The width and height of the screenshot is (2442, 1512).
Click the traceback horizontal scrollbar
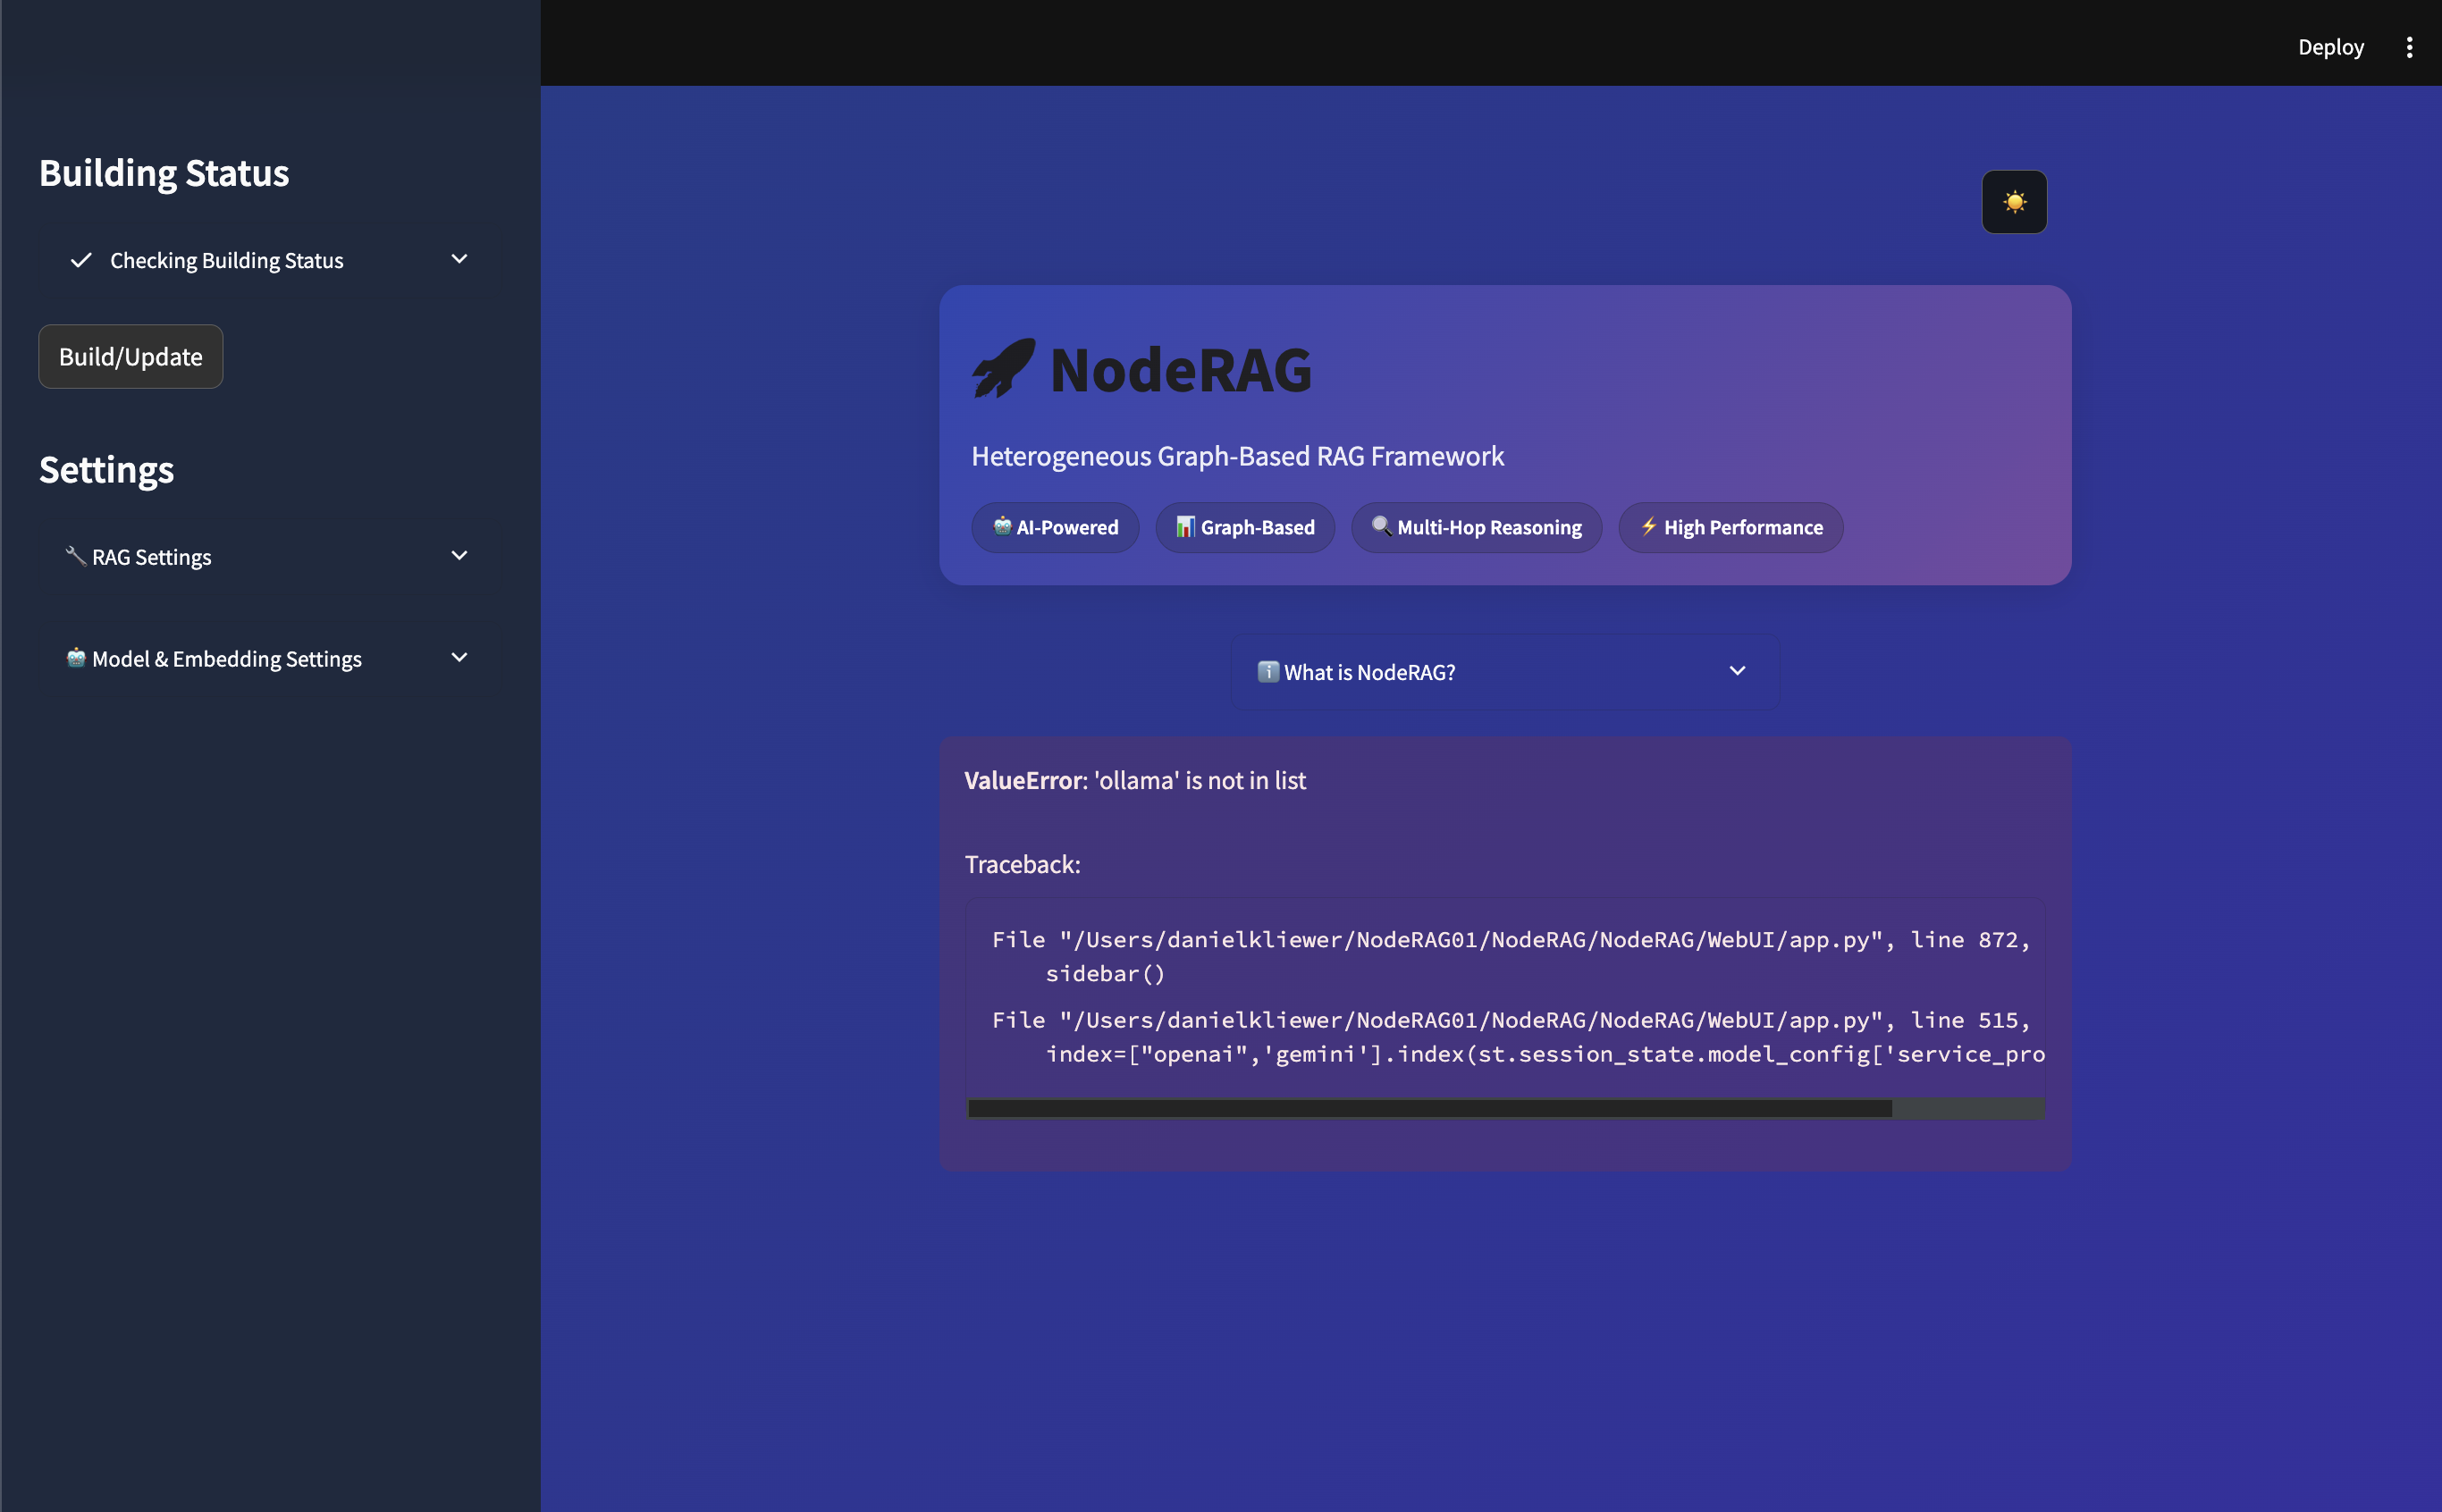(1430, 1108)
